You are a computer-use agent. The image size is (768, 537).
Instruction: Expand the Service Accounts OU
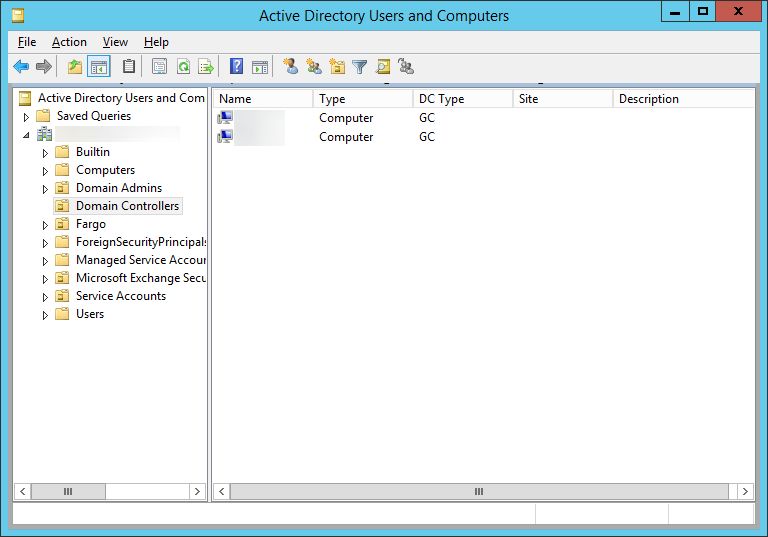[45, 297]
